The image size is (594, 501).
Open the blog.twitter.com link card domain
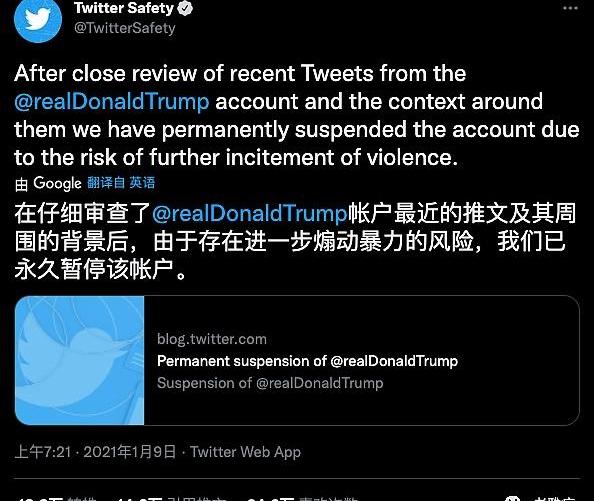point(212,339)
